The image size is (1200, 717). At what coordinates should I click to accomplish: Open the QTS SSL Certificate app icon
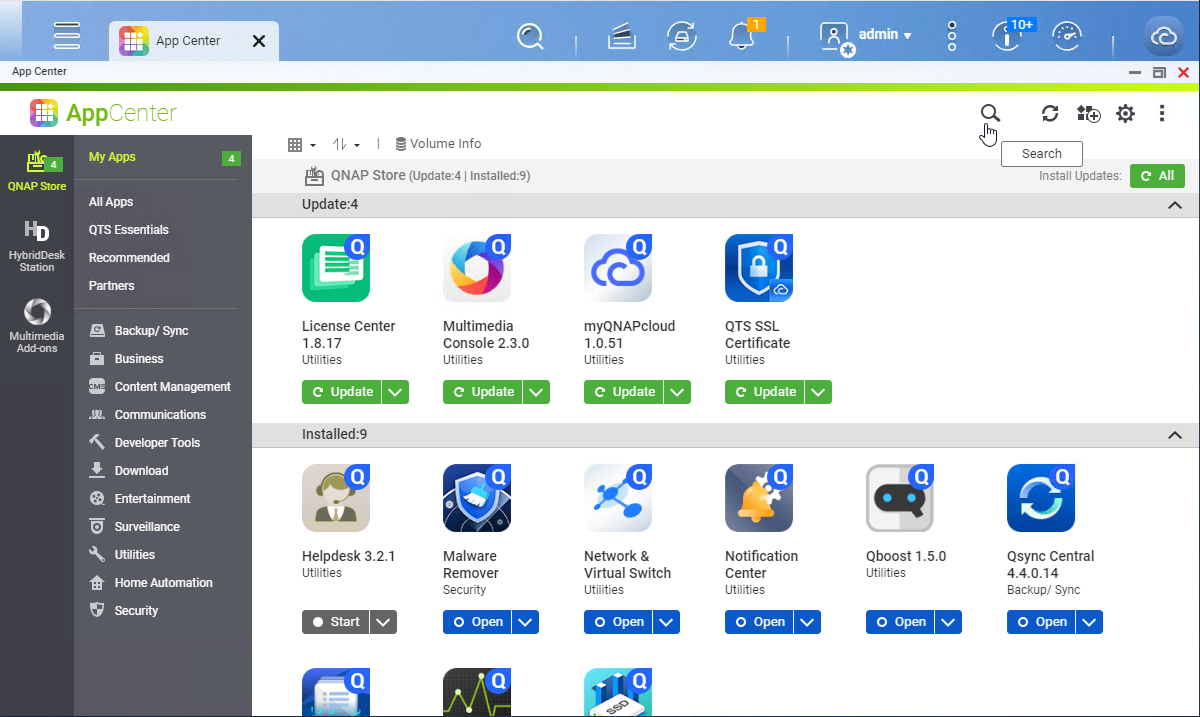[759, 268]
